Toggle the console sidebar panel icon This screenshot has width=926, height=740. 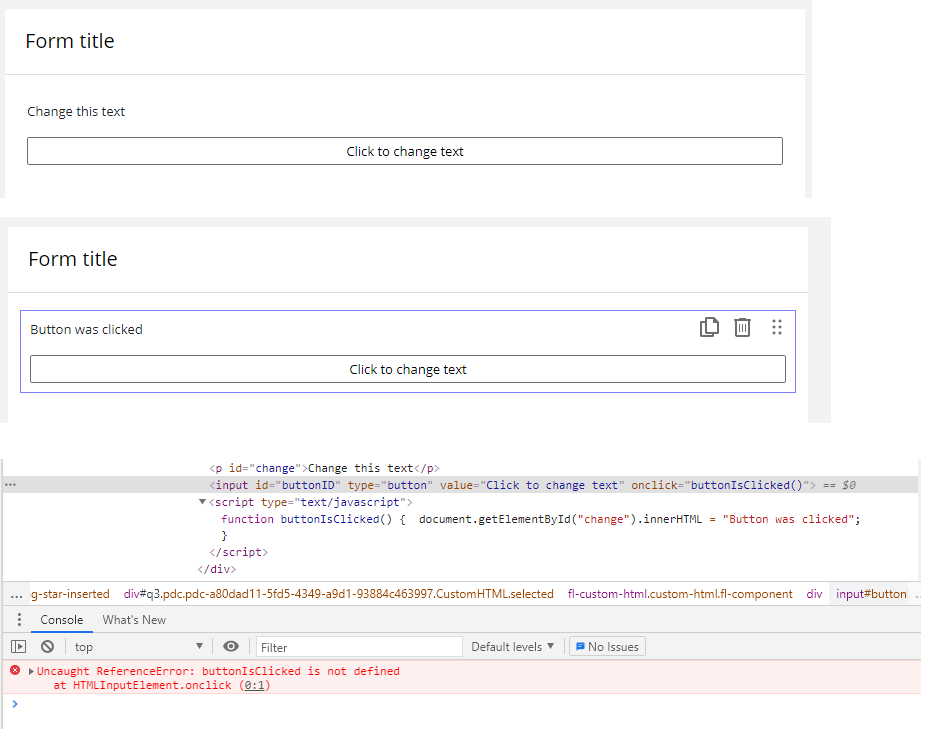19,647
